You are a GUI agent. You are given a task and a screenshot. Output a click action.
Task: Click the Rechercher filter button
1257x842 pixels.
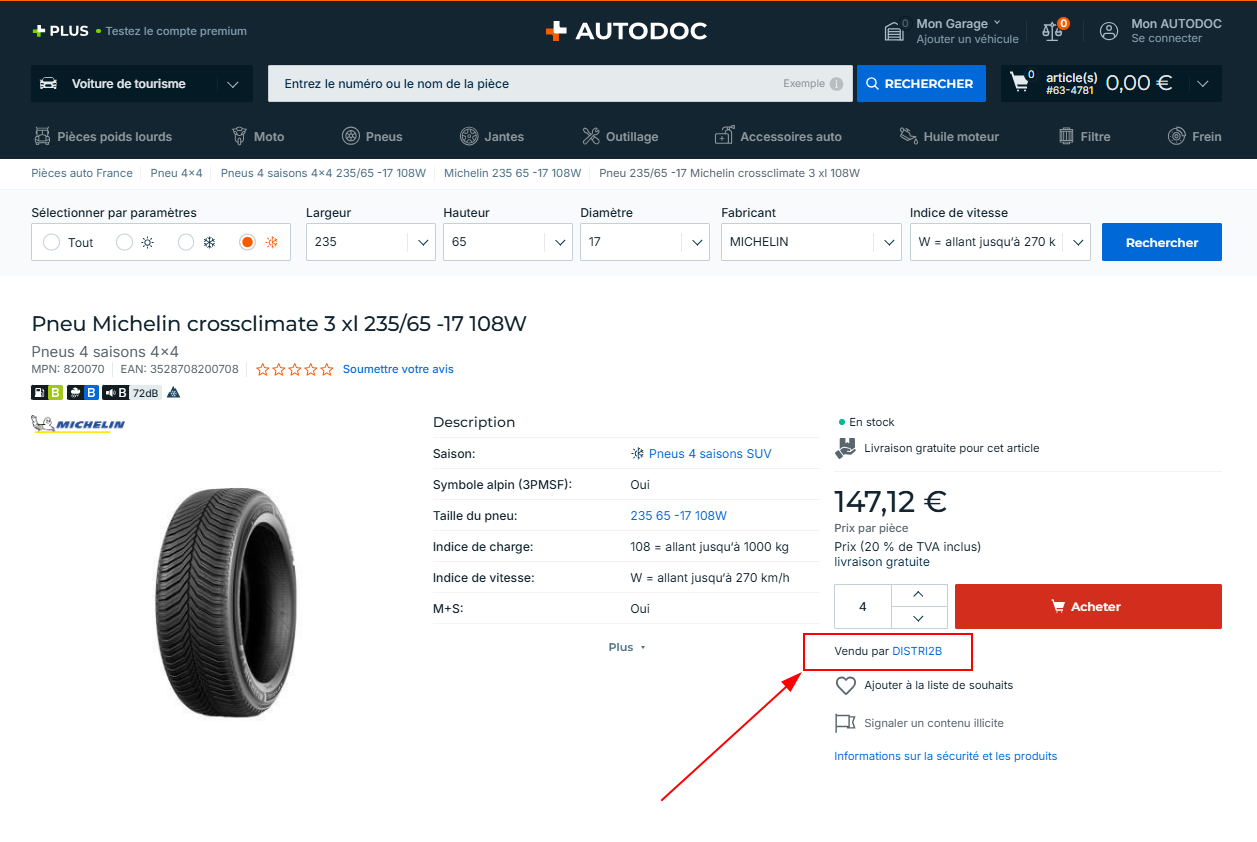point(1162,242)
